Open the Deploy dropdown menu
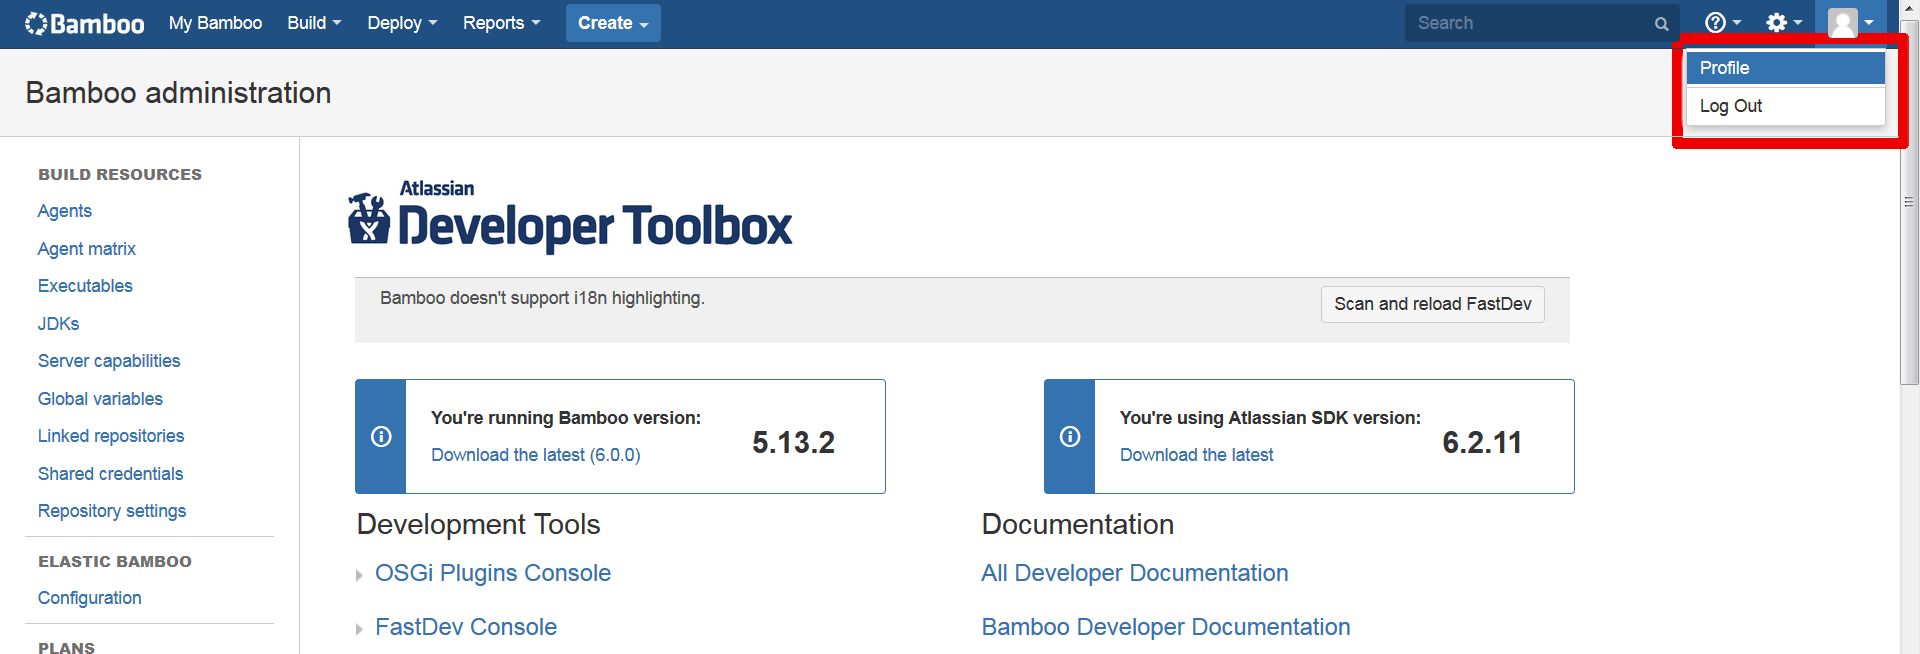The image size is (1920, 654). pos(402,23)
